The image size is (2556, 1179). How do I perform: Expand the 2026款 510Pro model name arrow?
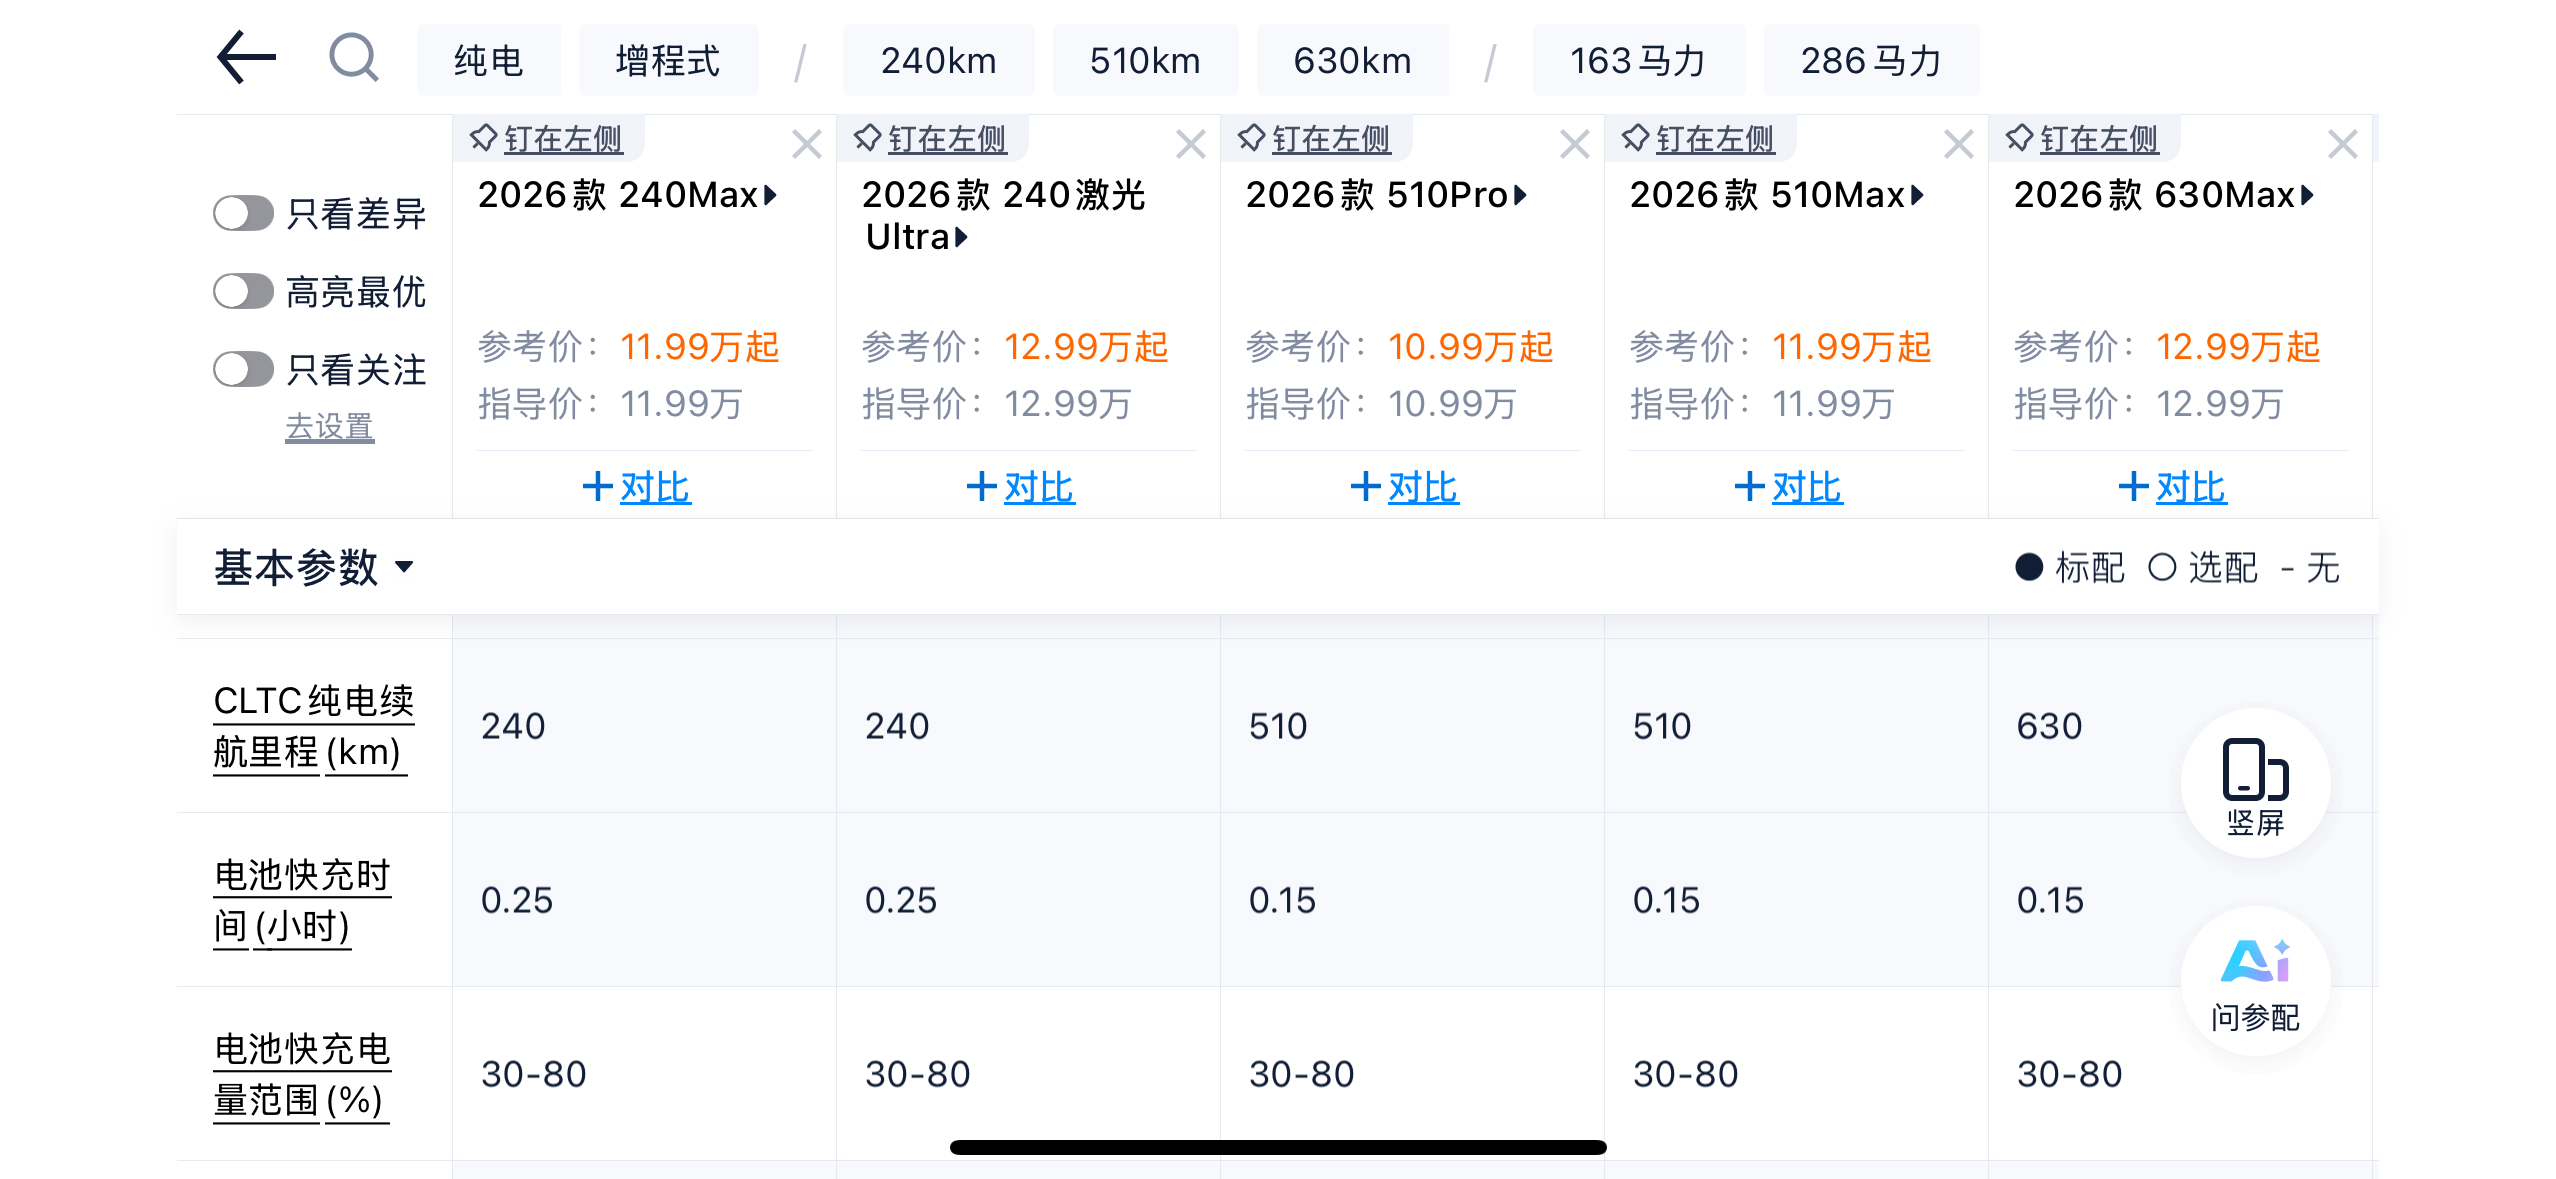tap(1520, 194)
